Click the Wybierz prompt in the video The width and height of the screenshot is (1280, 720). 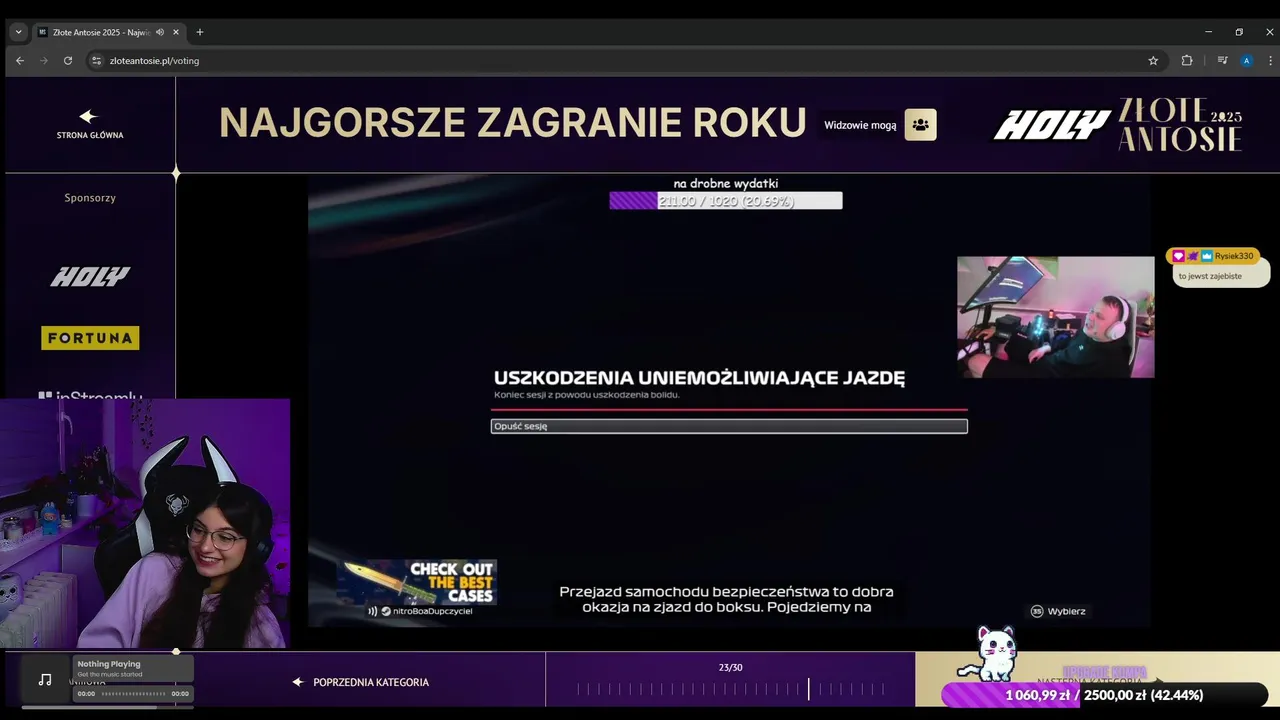click(1058, 611)
